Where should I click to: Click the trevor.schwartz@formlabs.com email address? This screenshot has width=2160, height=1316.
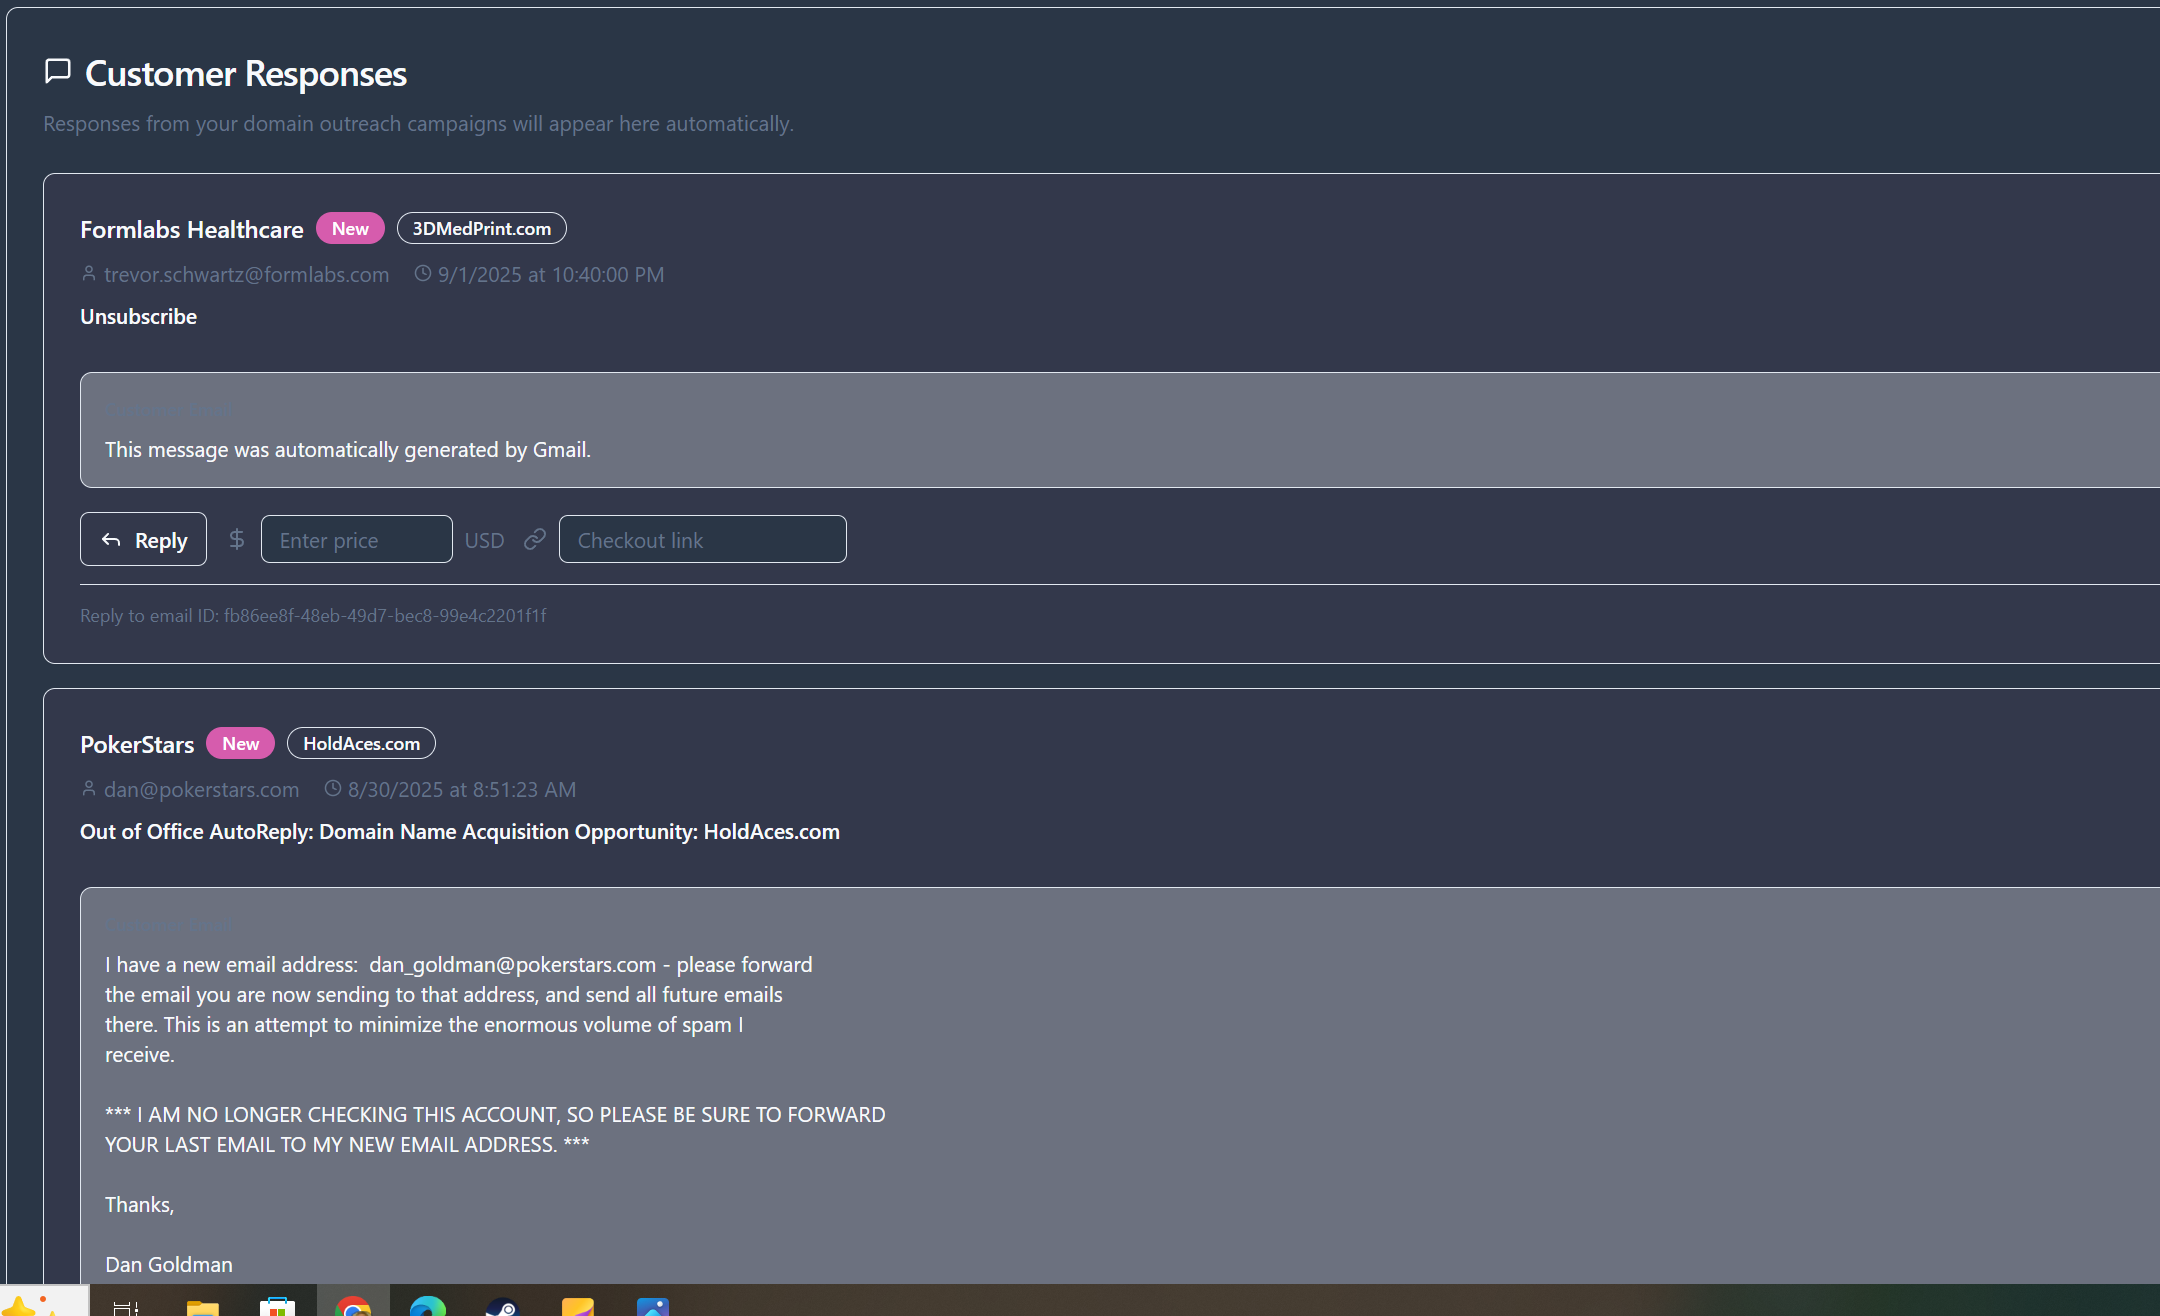tap(246, 274)
